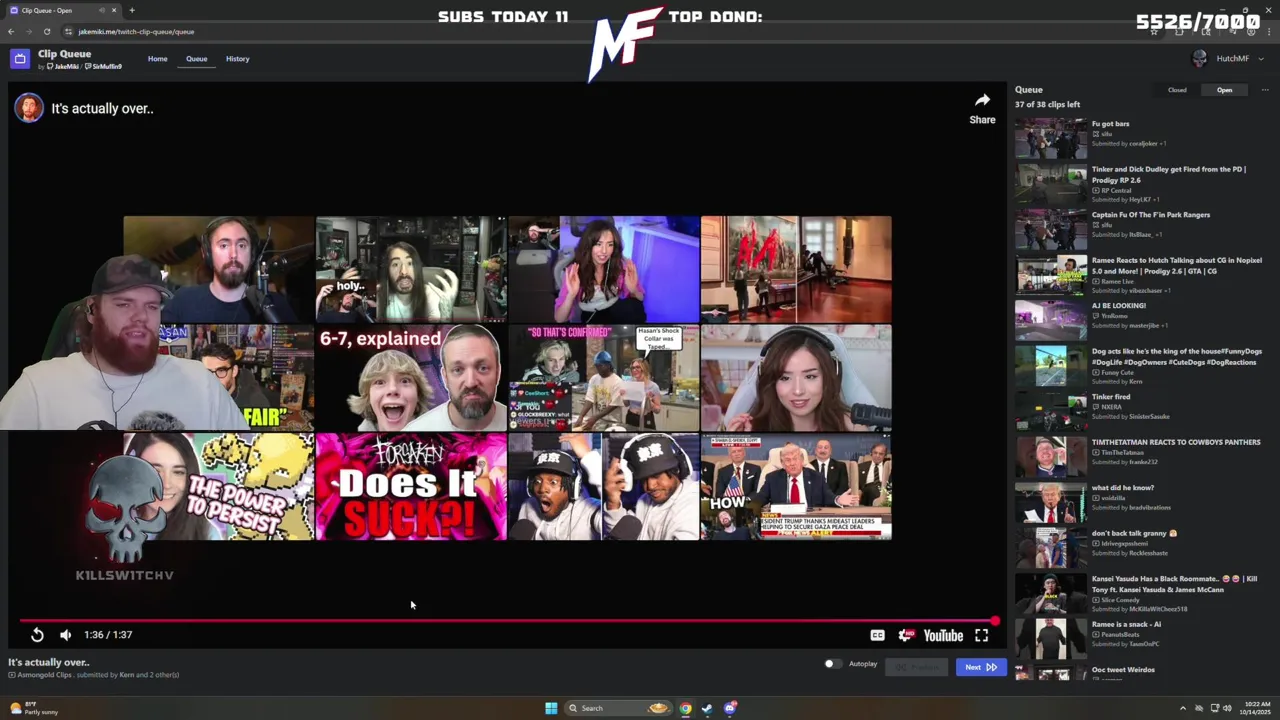Mute the video player volume
The width and height of the screenshot is (1280, 720).
tap(65, 635)
